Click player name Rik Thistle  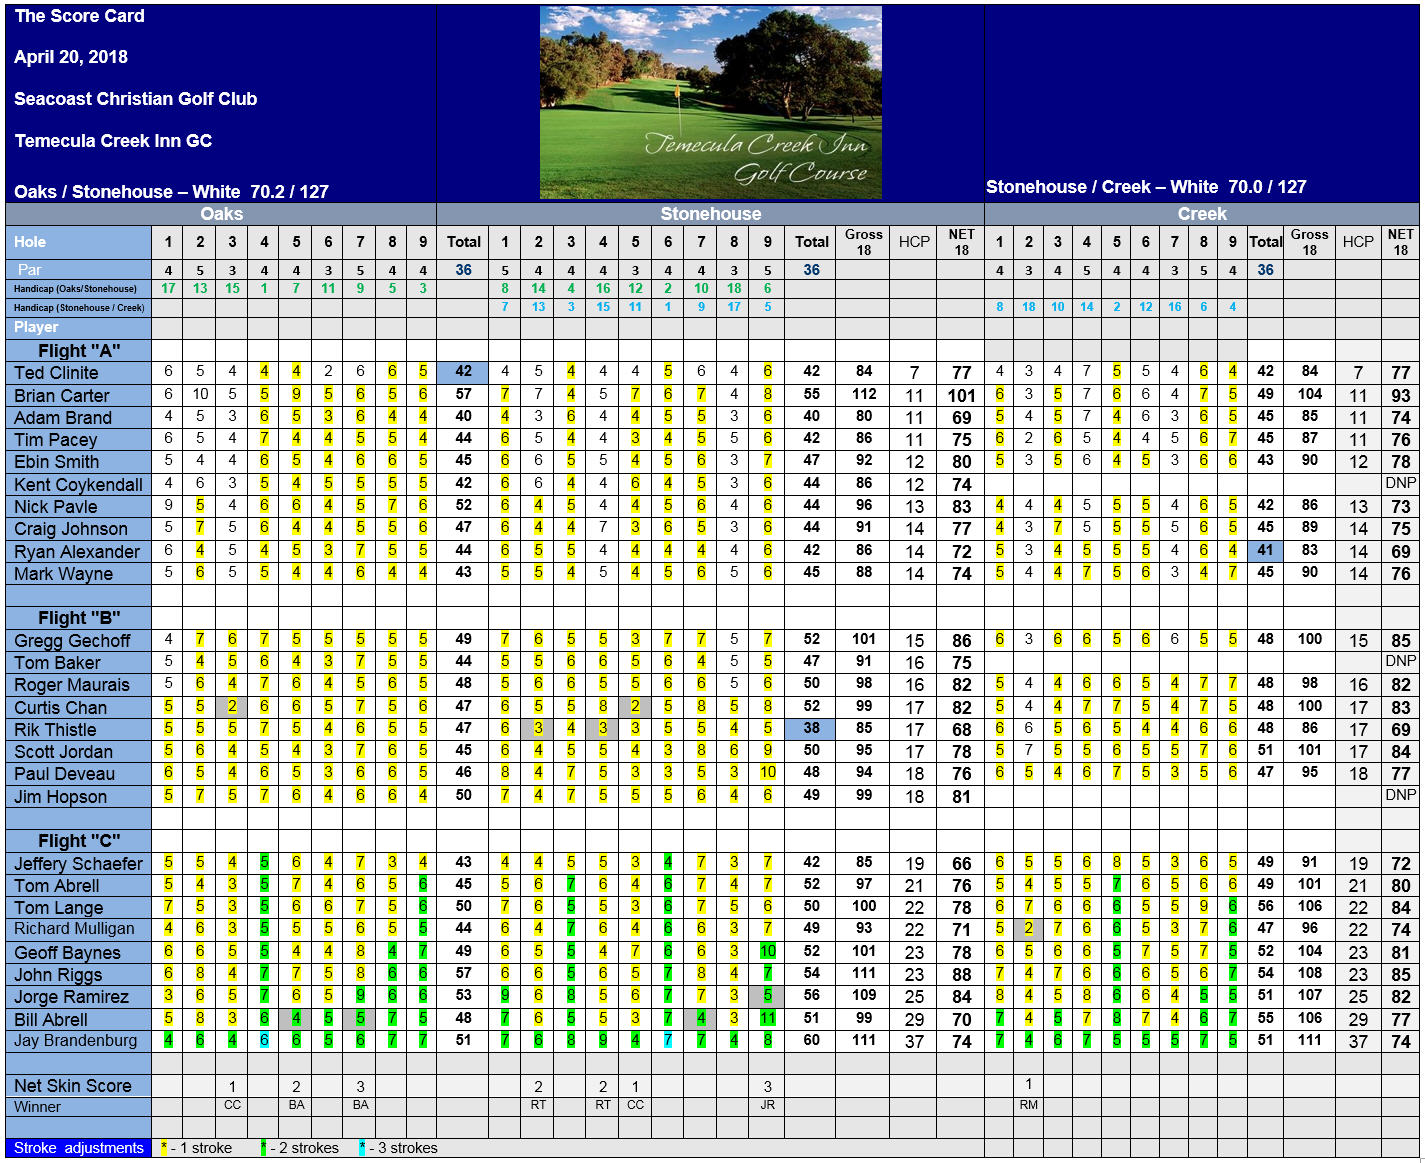[x=55, y=730]
